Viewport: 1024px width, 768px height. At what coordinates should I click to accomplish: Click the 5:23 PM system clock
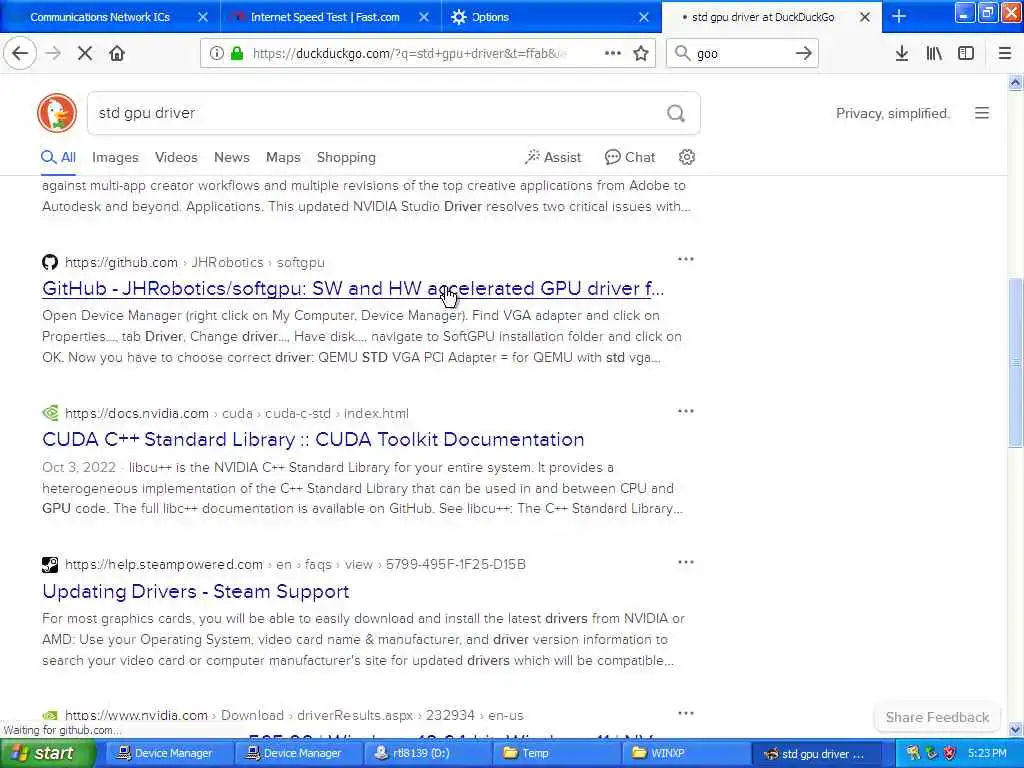point(987,754)
